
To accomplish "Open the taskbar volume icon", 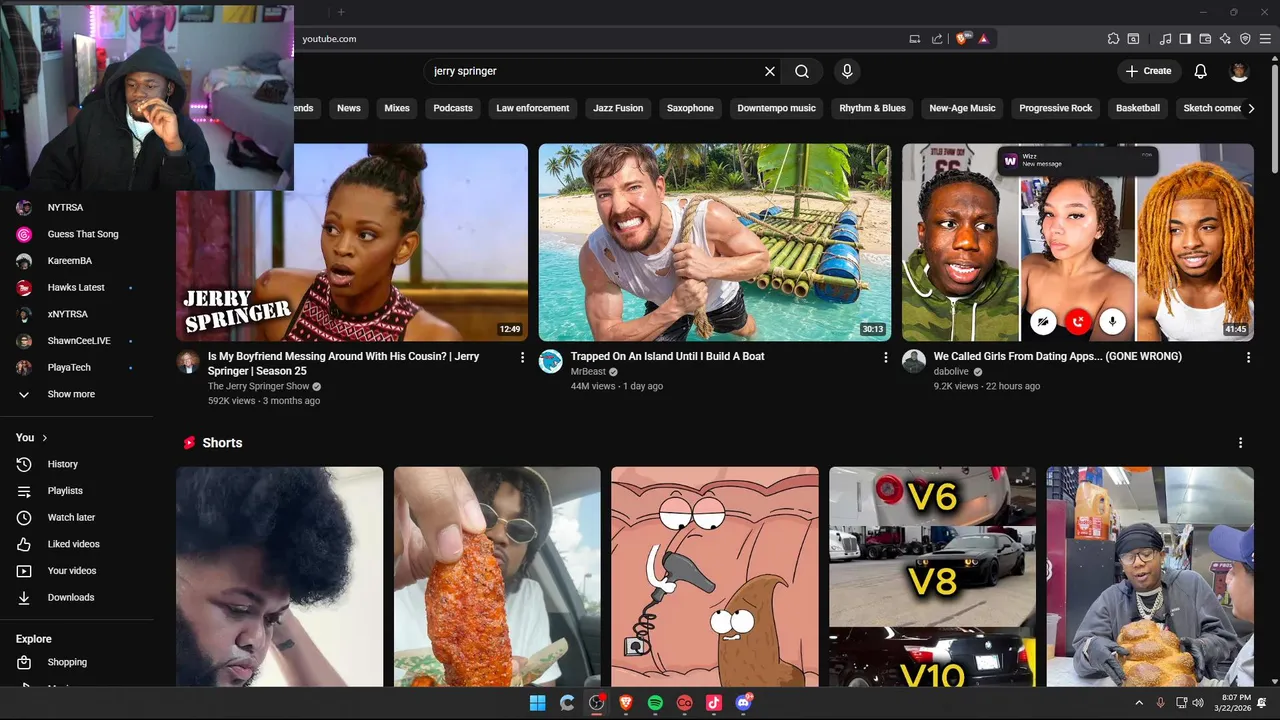I will point(1198,703).
